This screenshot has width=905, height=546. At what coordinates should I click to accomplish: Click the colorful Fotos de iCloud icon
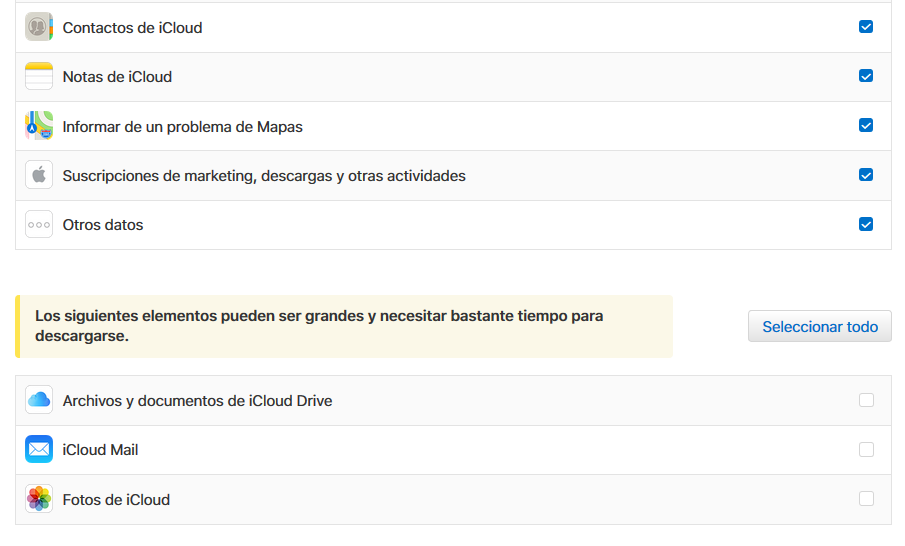(39, 499)
